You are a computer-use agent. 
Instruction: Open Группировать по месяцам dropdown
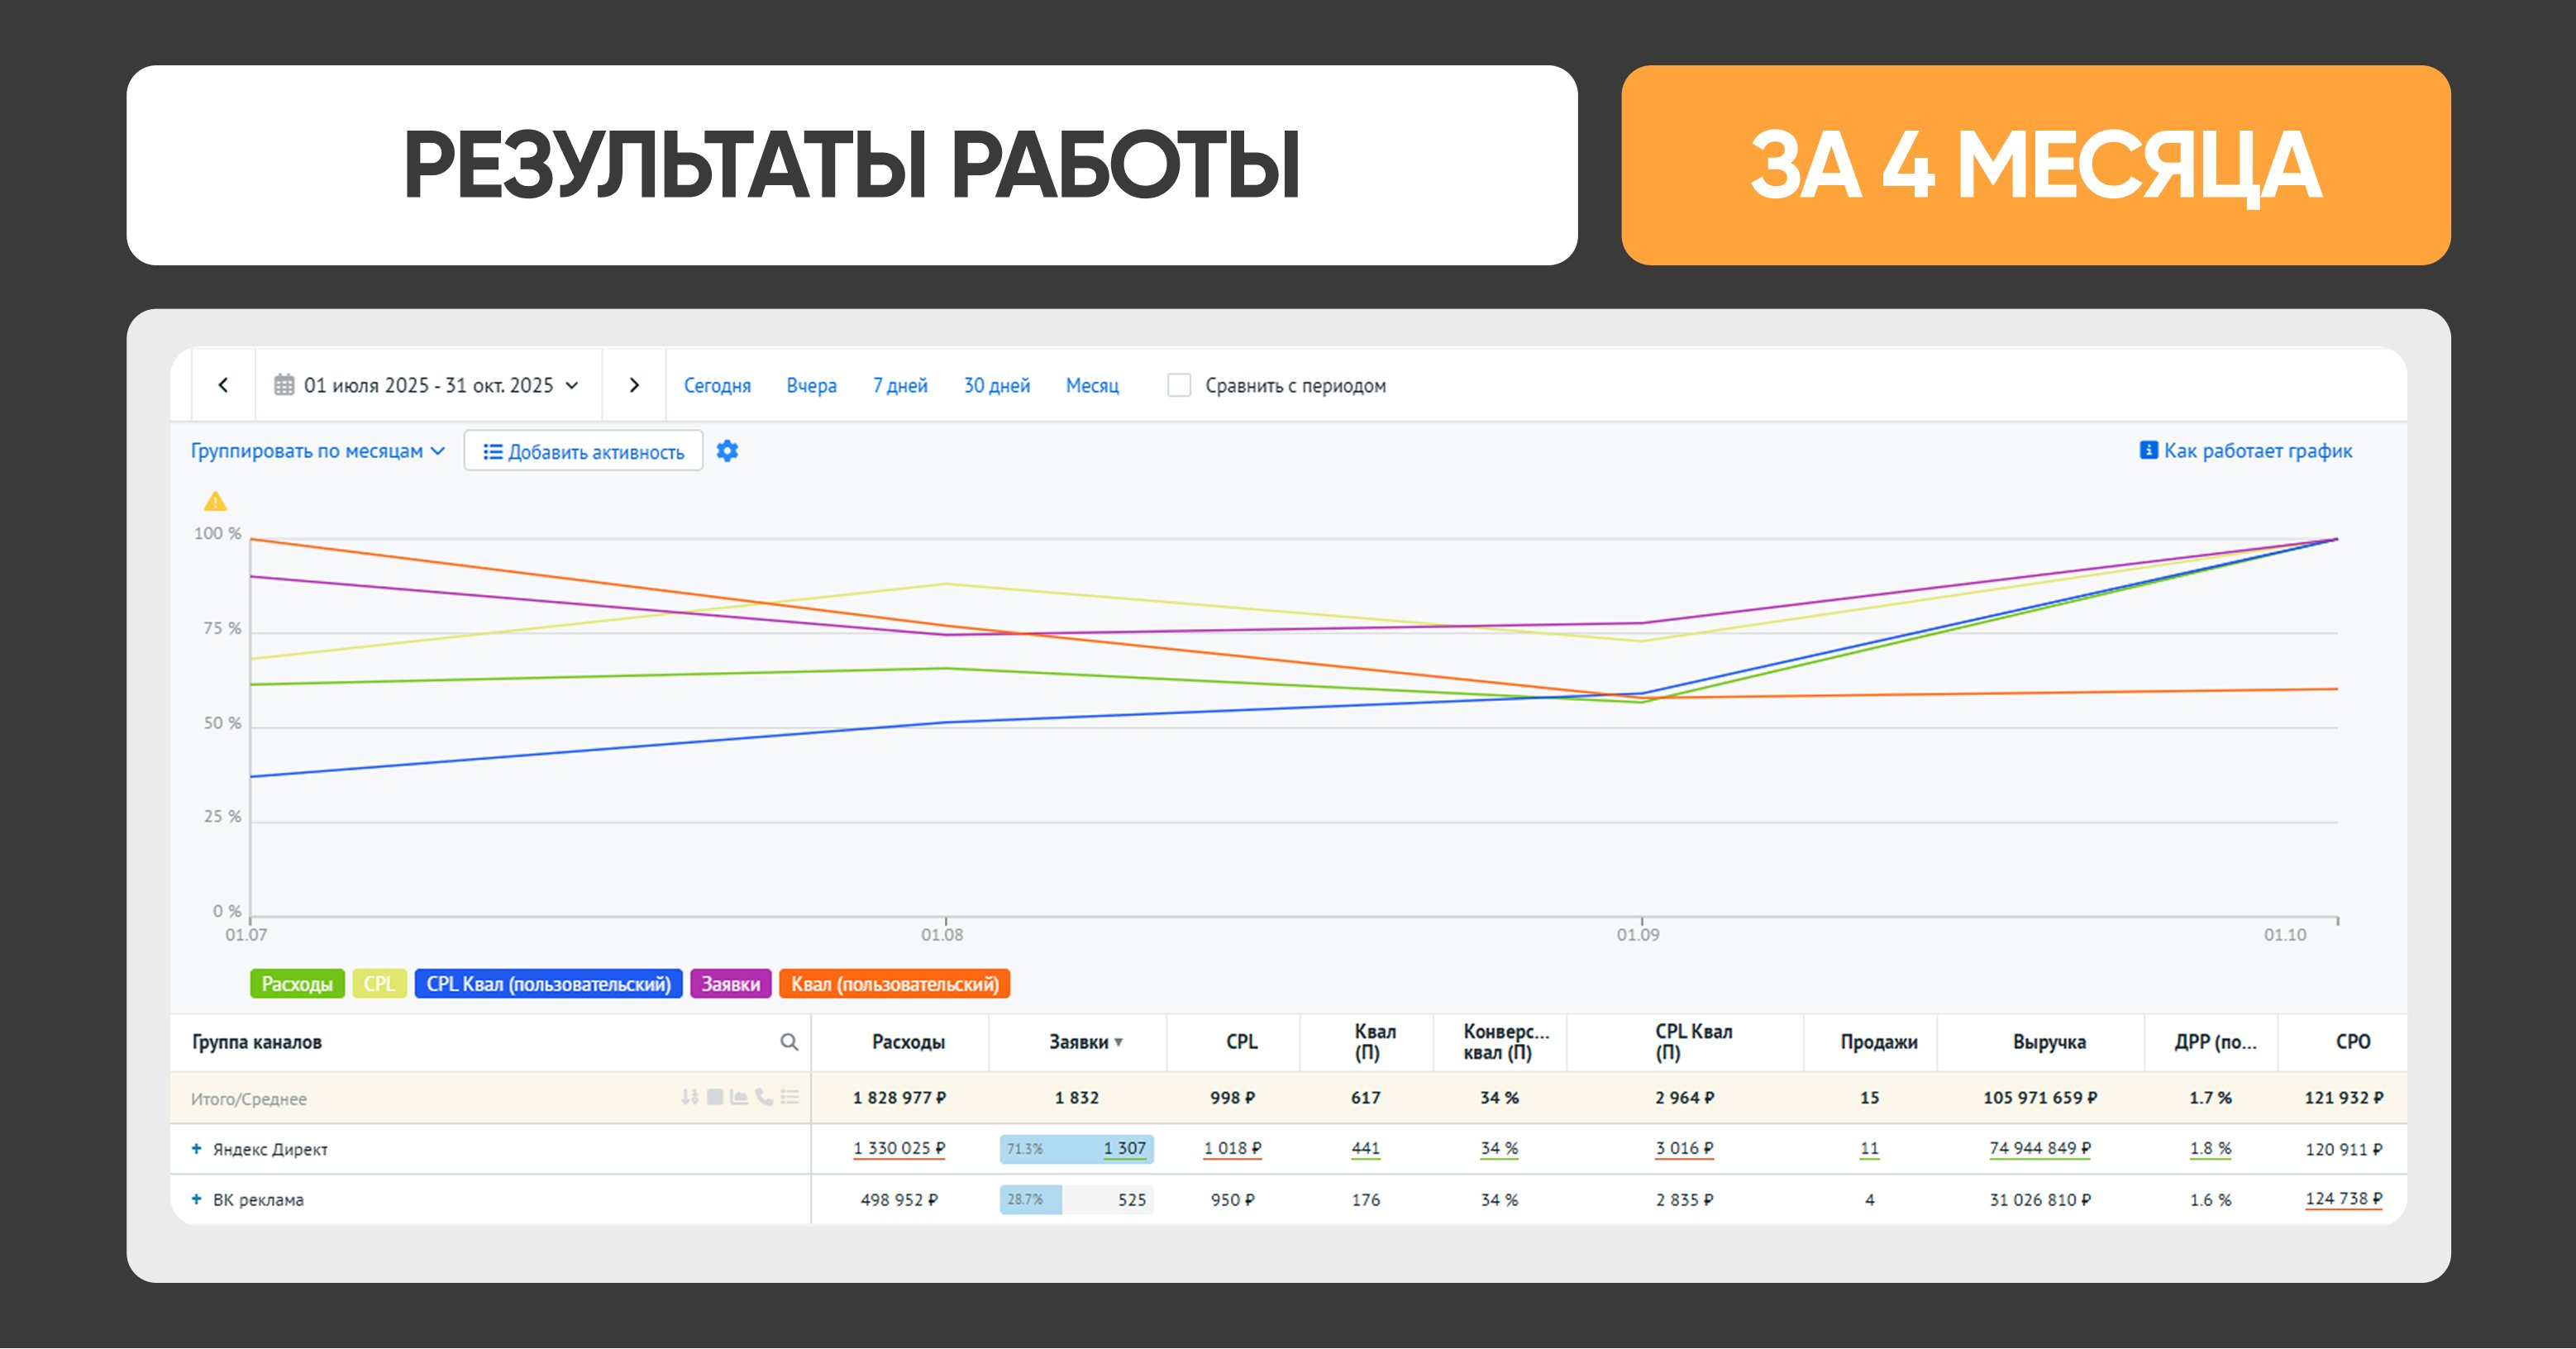pos(317,451)
